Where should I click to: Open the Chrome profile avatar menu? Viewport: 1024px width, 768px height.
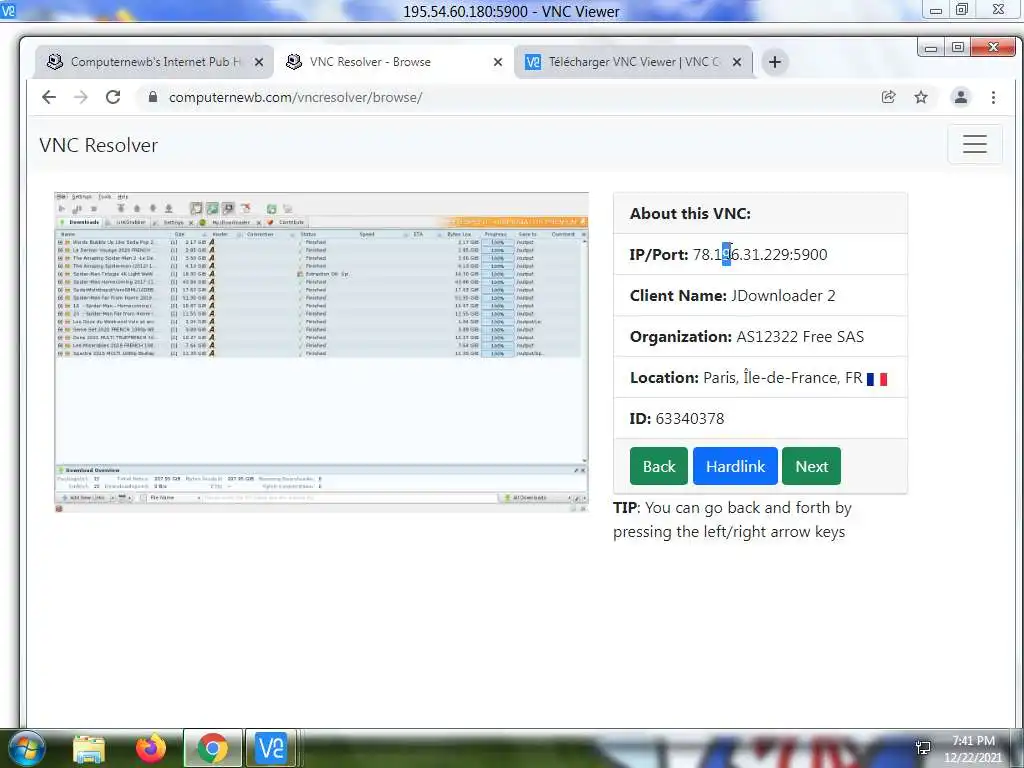[x=961, y=97]
